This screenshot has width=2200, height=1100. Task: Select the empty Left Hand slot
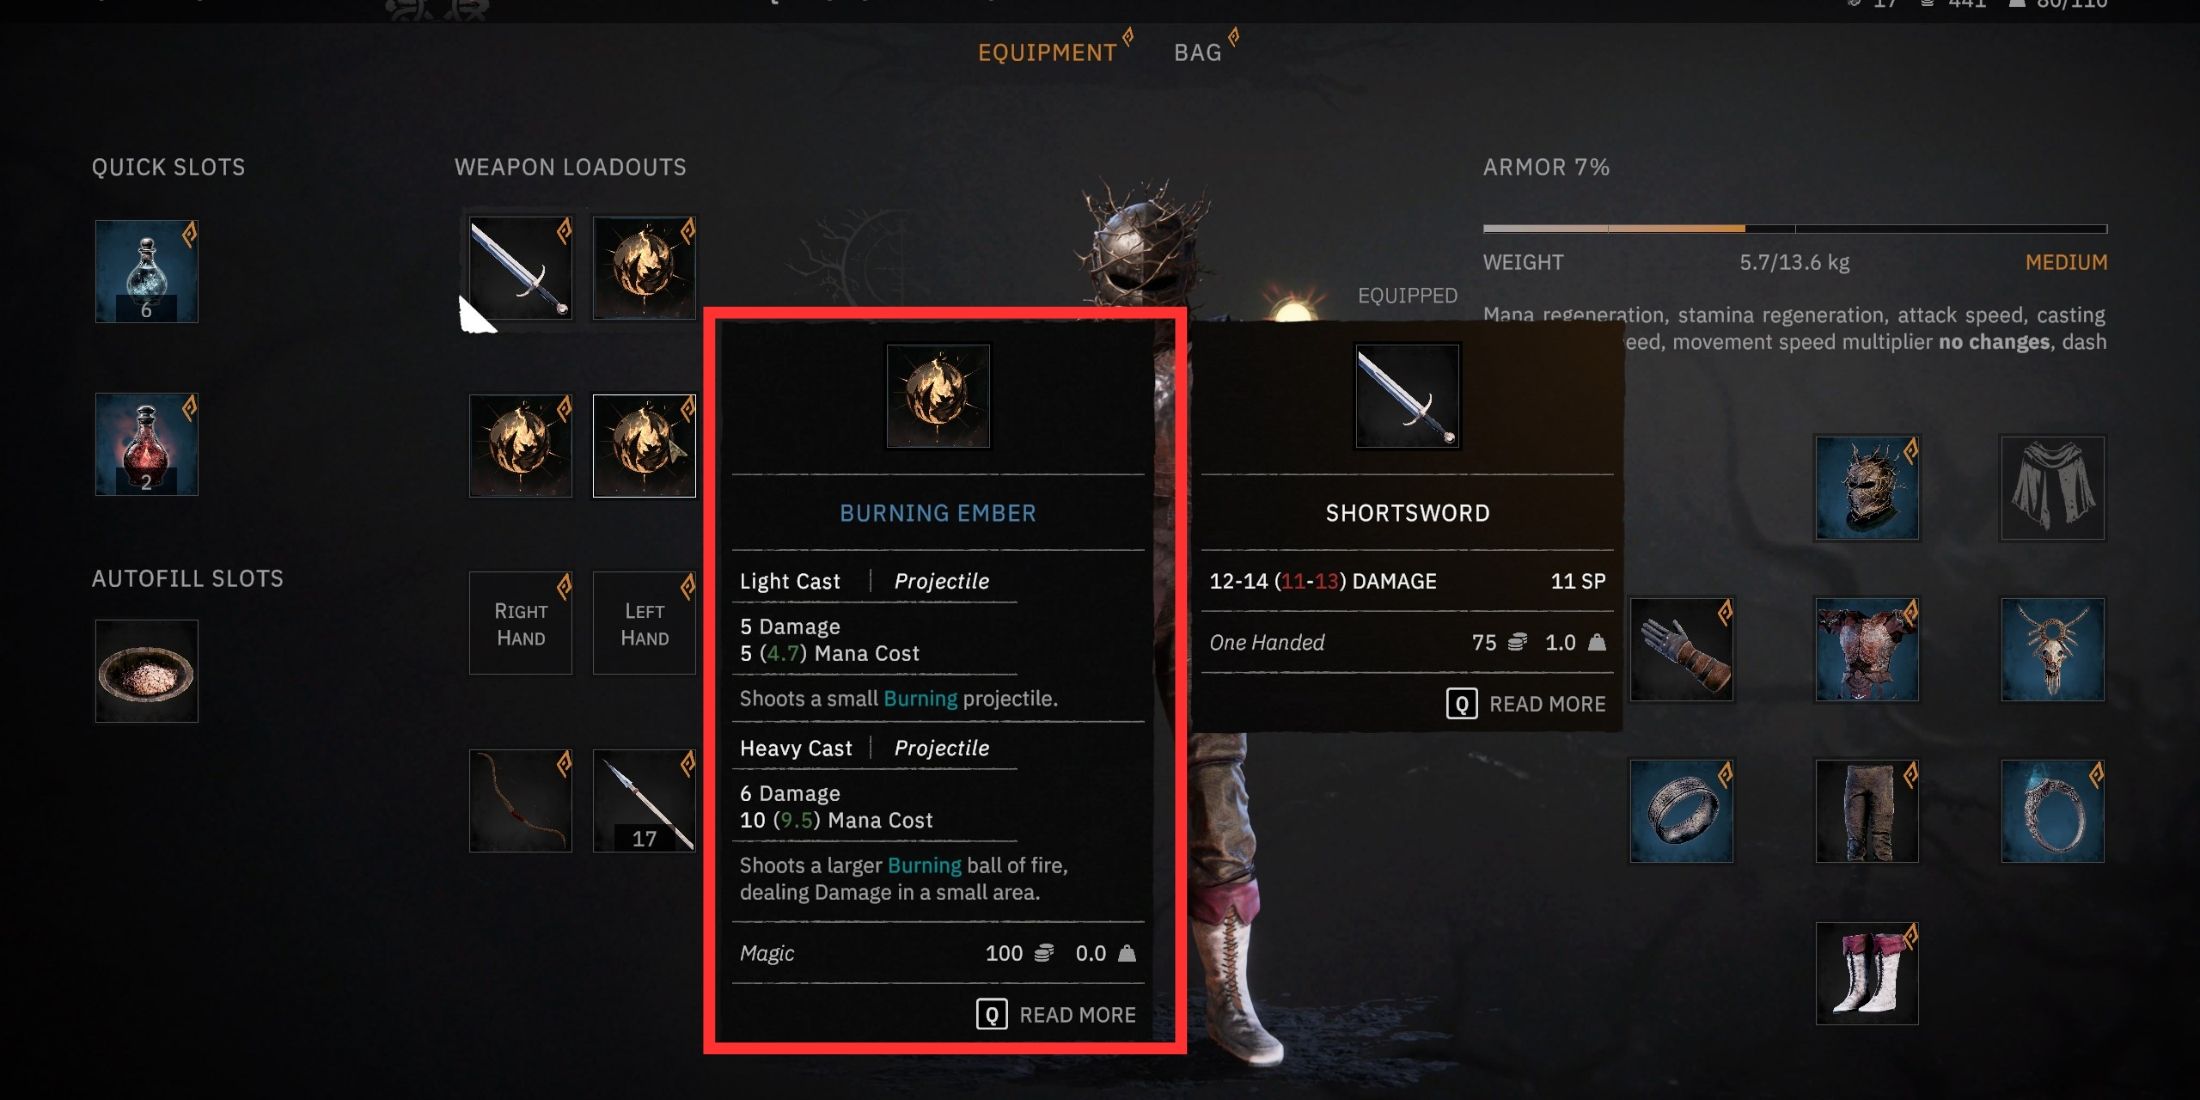click(644, 623)
